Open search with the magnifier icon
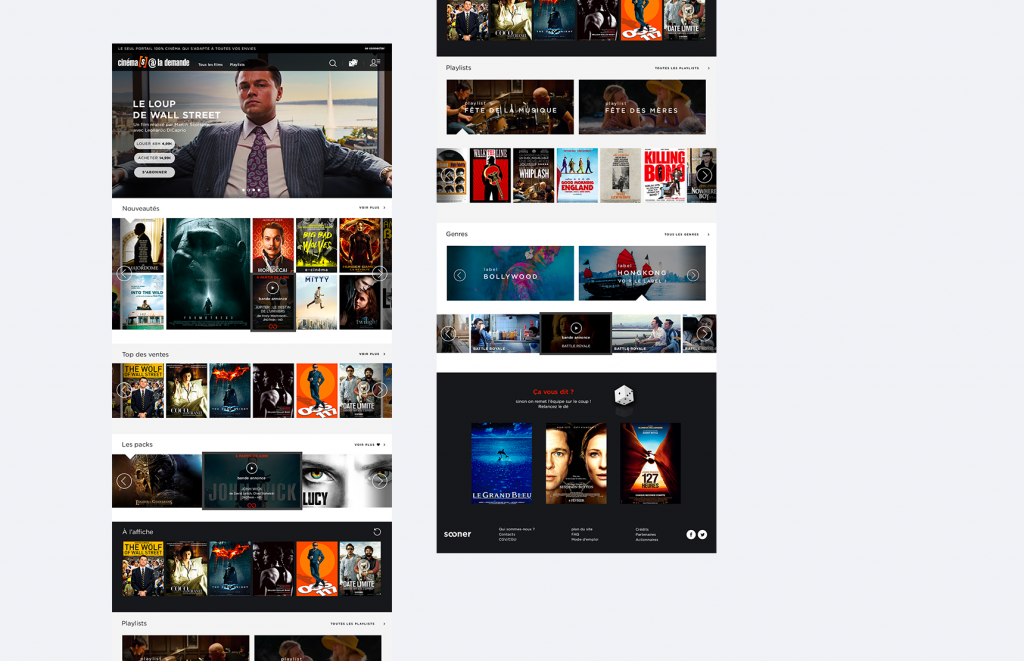 (x=333, y=64)
